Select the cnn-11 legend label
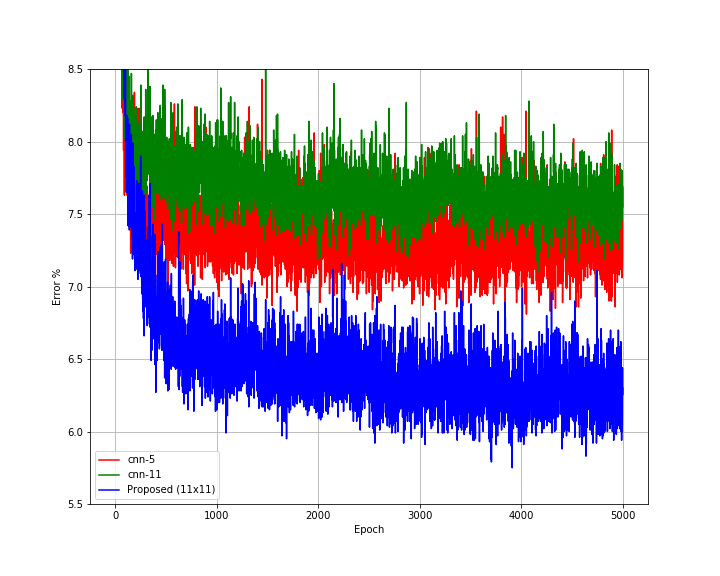720x576 pixels. (144, 475)
